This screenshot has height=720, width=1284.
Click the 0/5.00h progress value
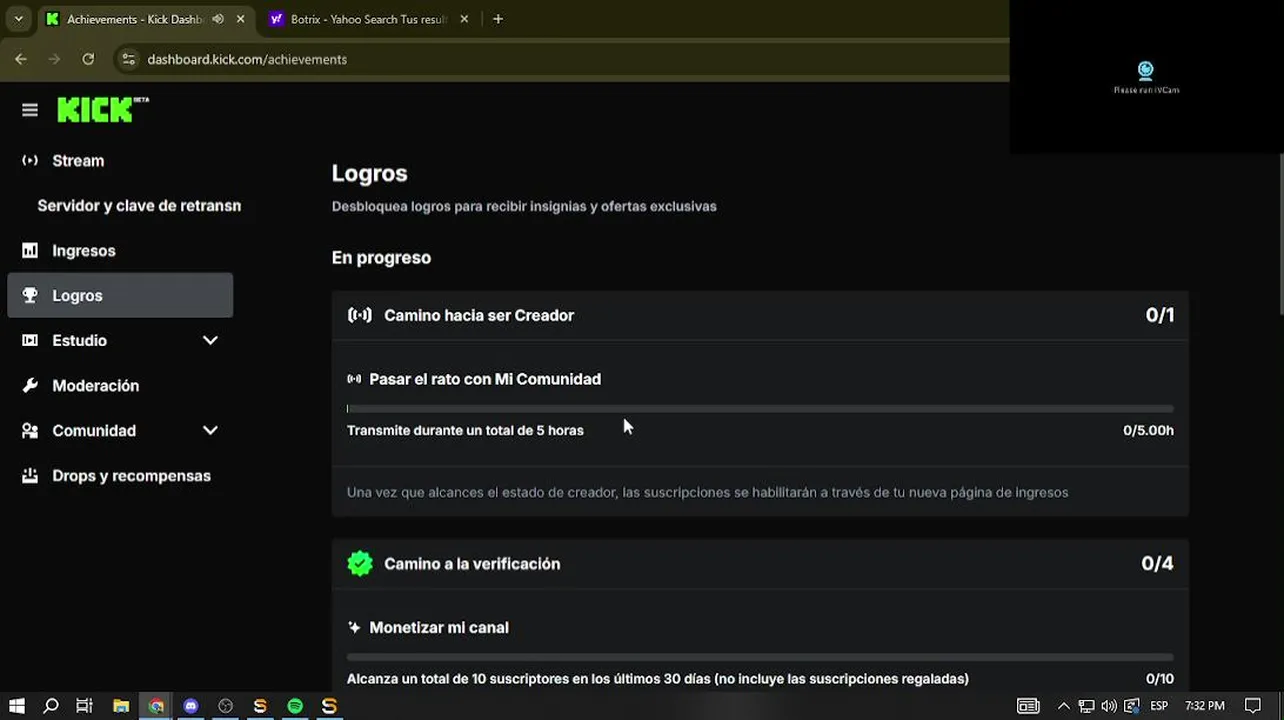click(x=1148, y=431)
